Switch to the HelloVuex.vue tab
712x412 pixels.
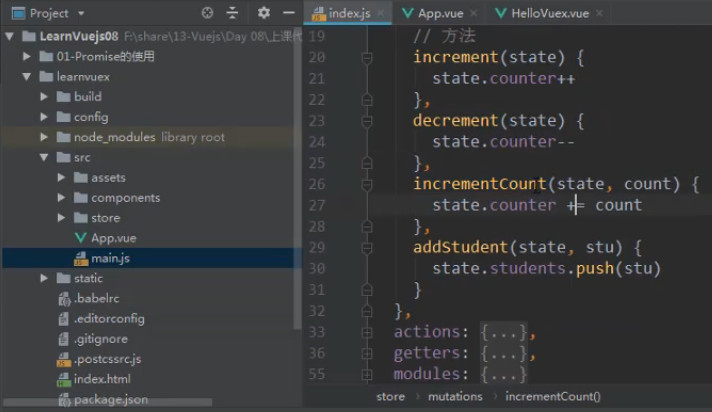click(x=550, y=13)
